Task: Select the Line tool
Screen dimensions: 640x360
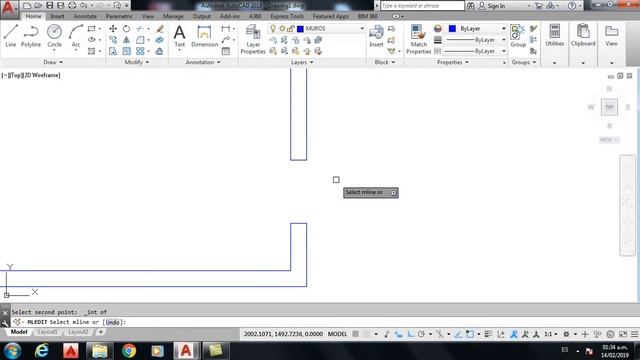Action: pos(11,36)
